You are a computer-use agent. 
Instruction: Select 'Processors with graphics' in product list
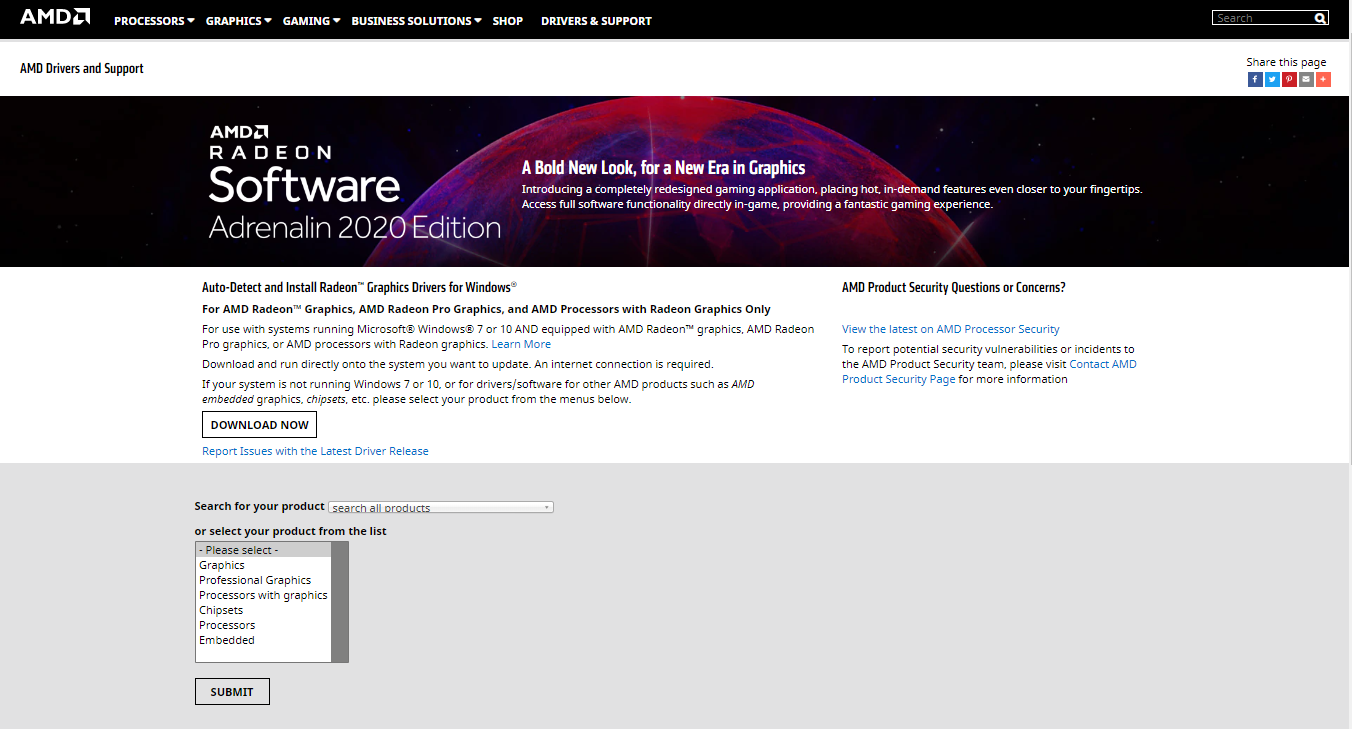(263, 595)
